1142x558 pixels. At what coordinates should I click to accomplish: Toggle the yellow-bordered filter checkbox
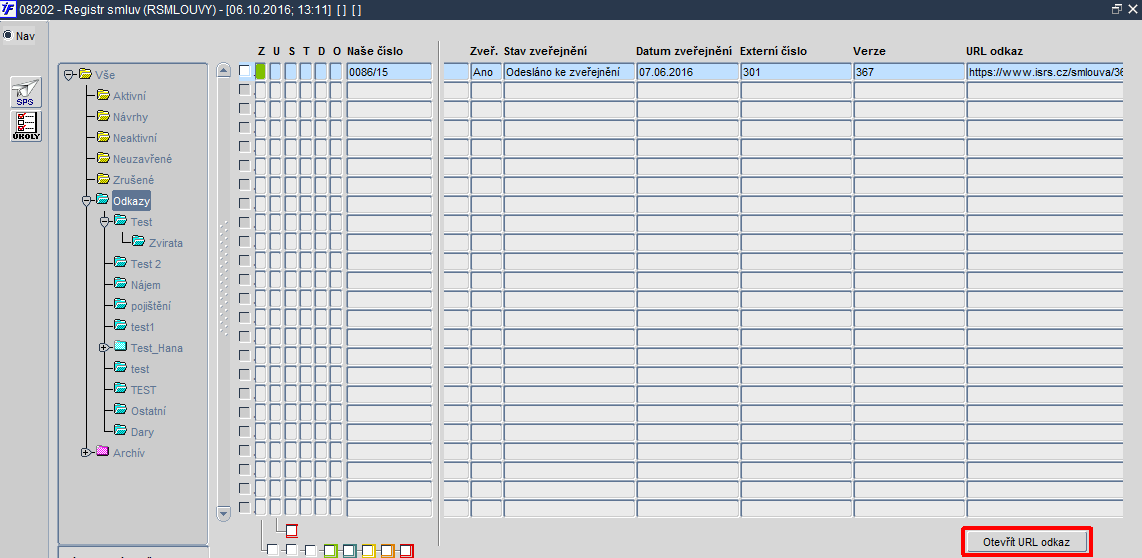(368, 550)
